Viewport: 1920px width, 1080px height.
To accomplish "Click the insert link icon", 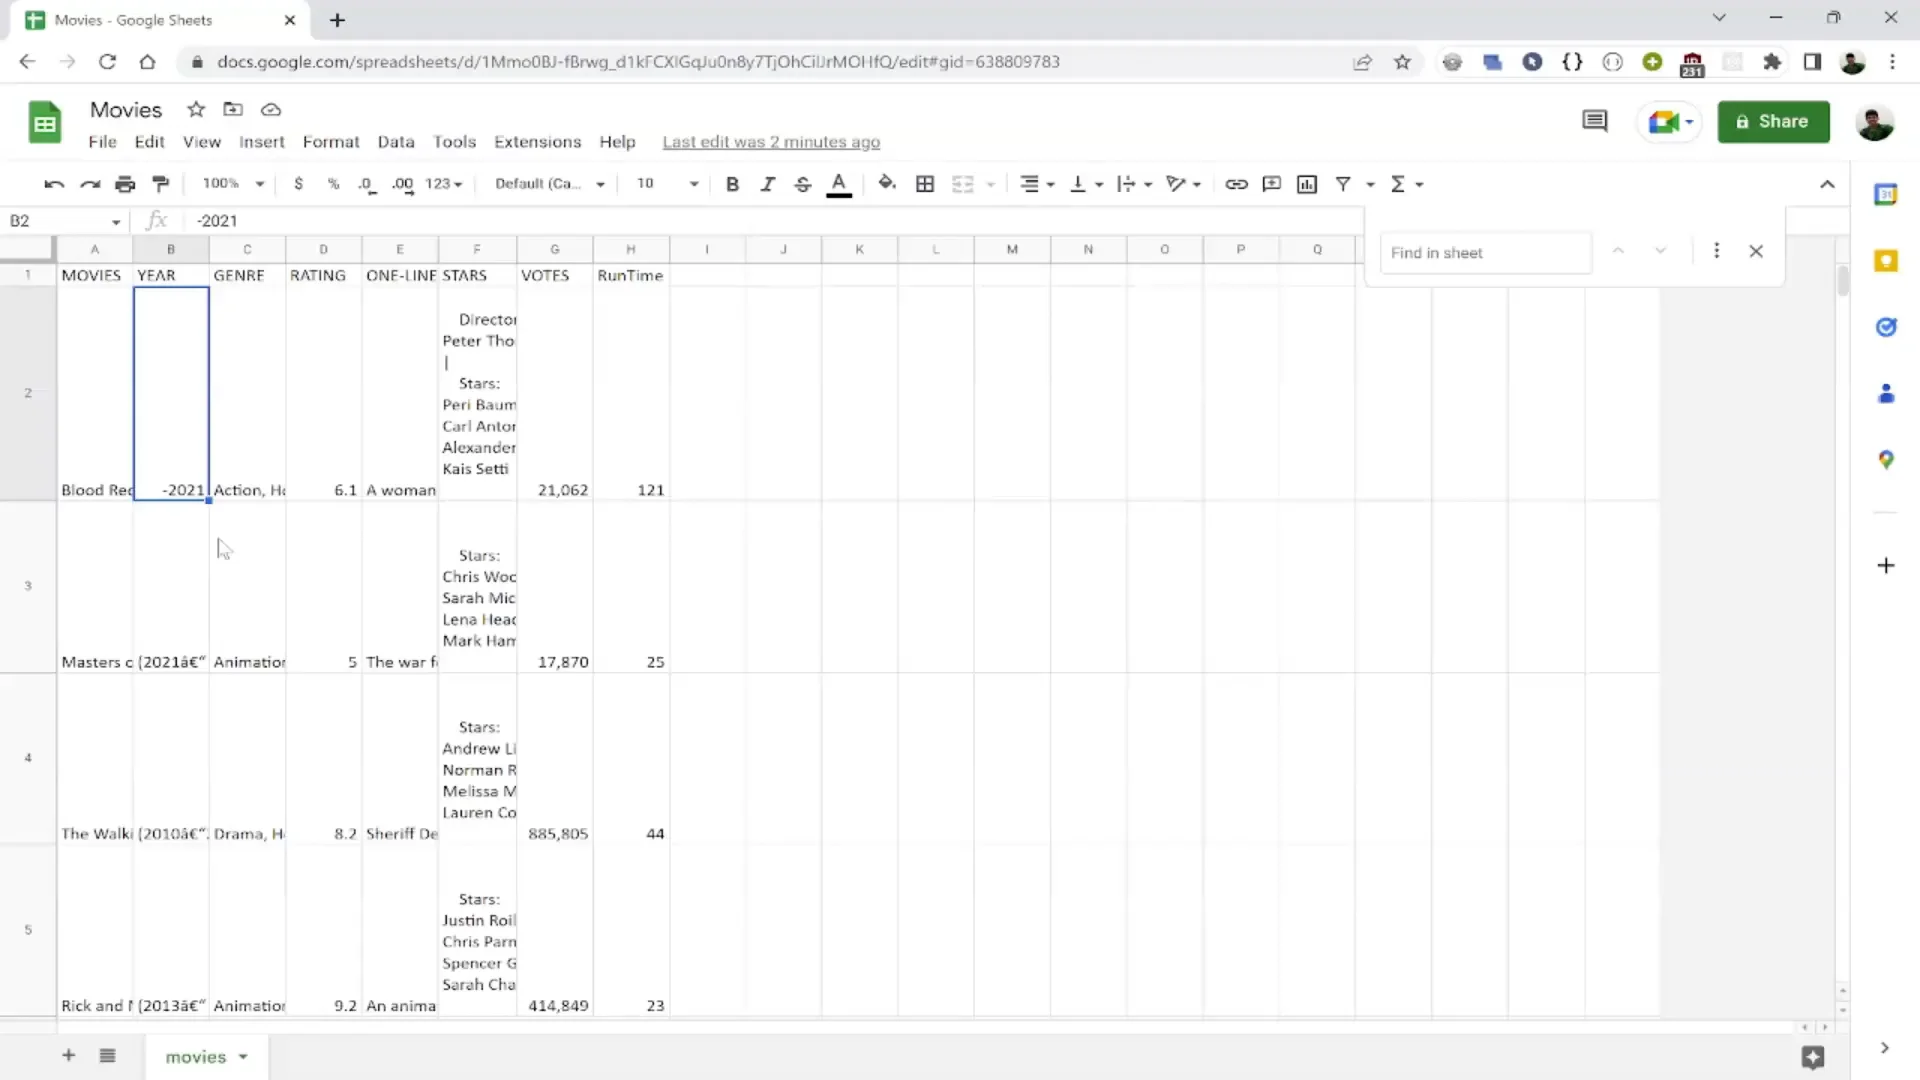I will 1236,184.
